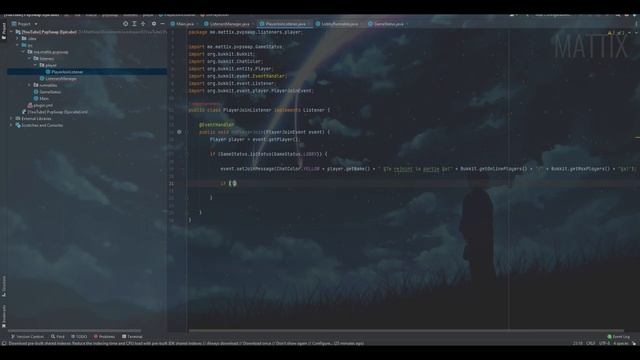Expand External Libraries node
The width and height of the screenshot is (640, 360).
(11, 118)
